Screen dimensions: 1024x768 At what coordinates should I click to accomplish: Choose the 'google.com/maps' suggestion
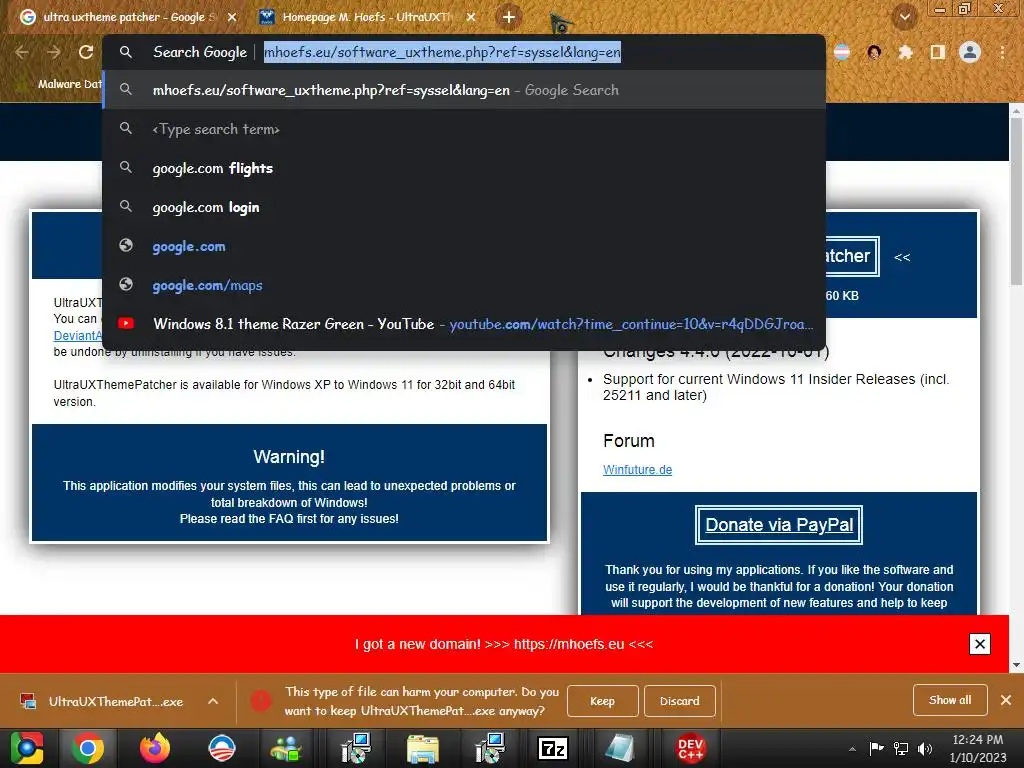(x=464, y=285)
